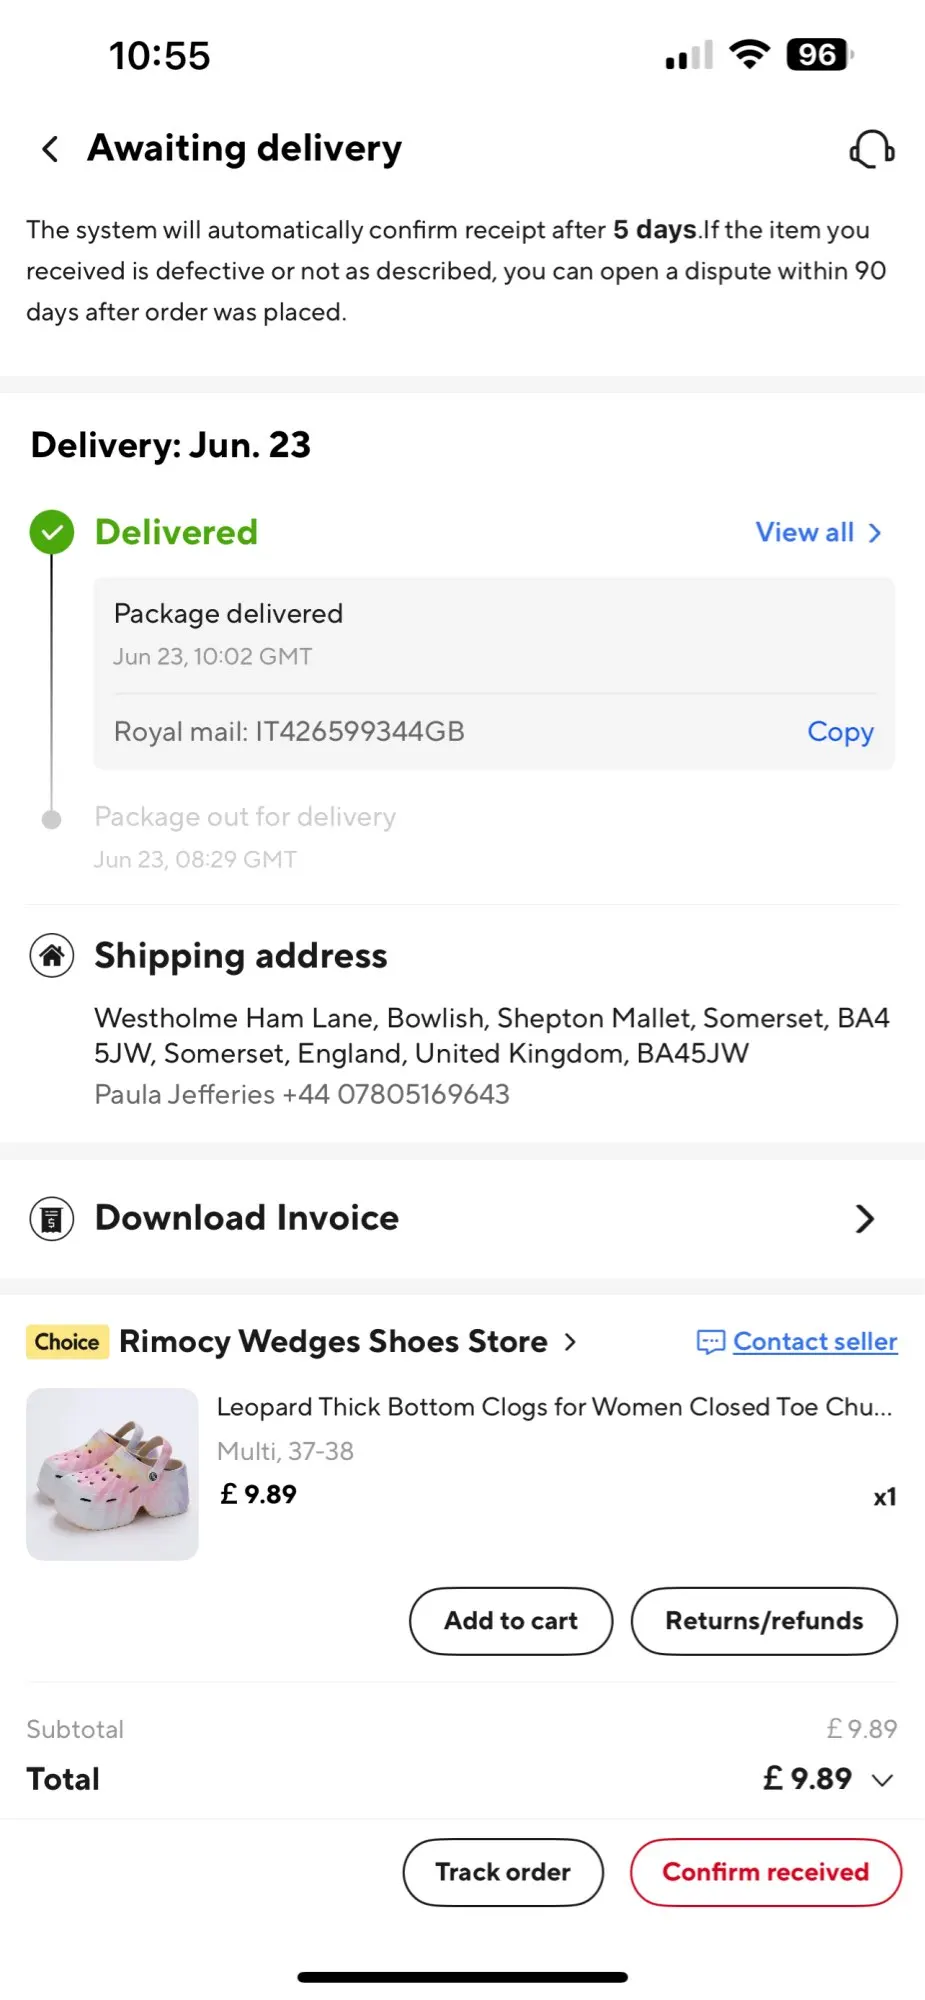Open customer support headset icon
This screenshot has width=925, height=2000.
click(x=872, y=149)
